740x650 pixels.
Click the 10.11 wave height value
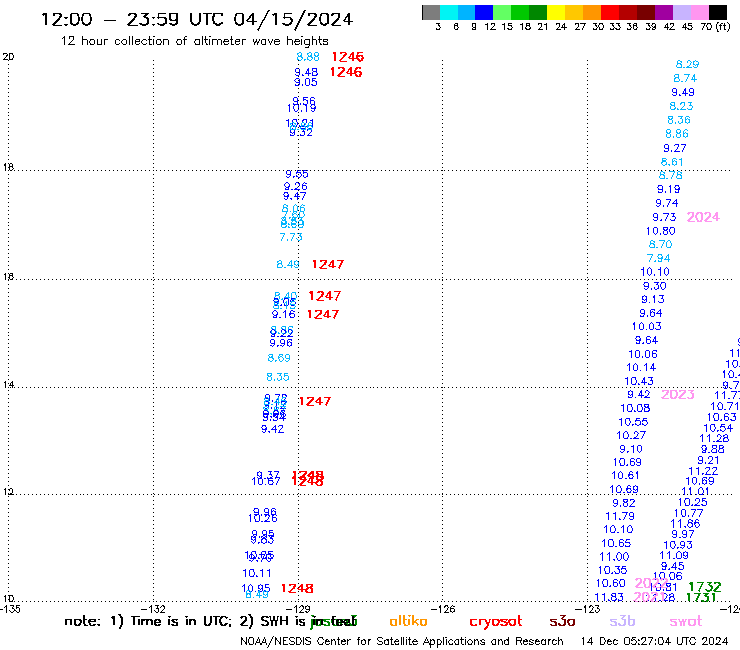point(257,574)
